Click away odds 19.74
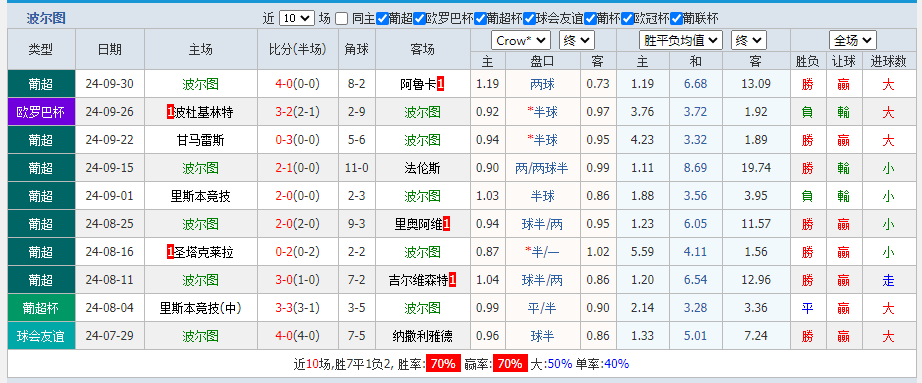The height and width of the screenshot is (383, 922). pos(756,168)
